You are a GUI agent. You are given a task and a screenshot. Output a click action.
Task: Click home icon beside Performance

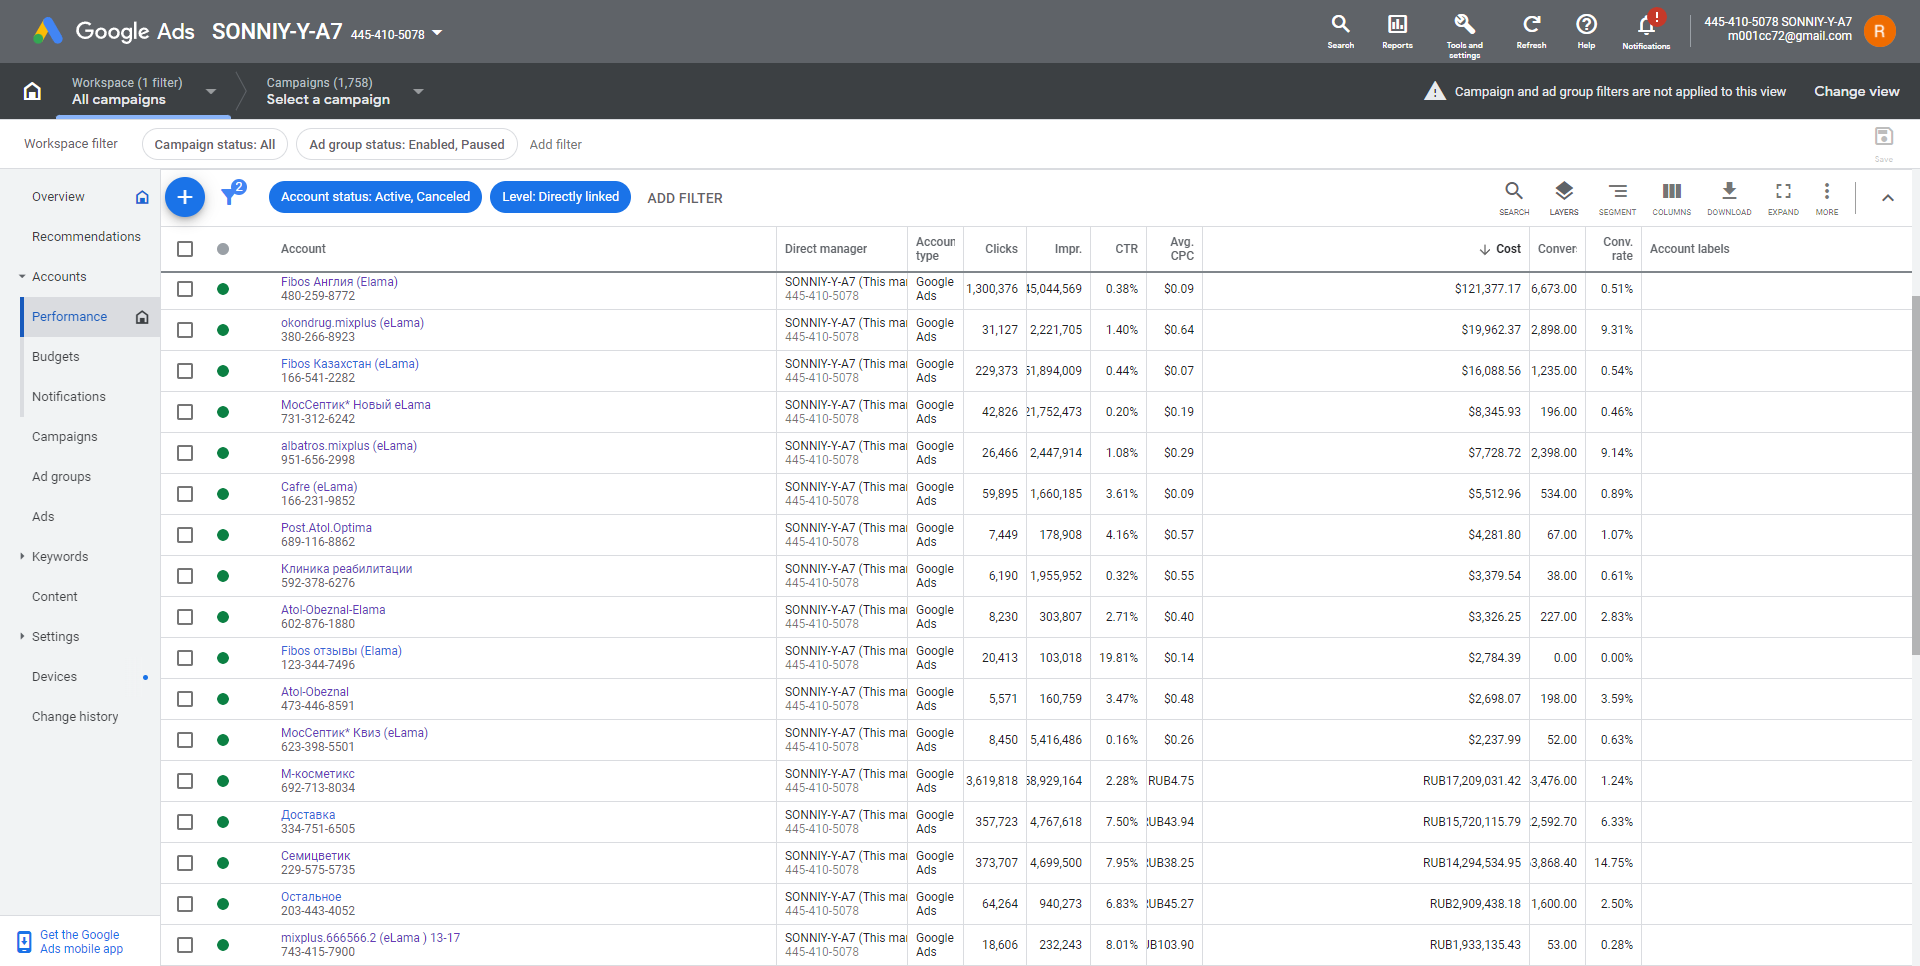pos(142,317)
